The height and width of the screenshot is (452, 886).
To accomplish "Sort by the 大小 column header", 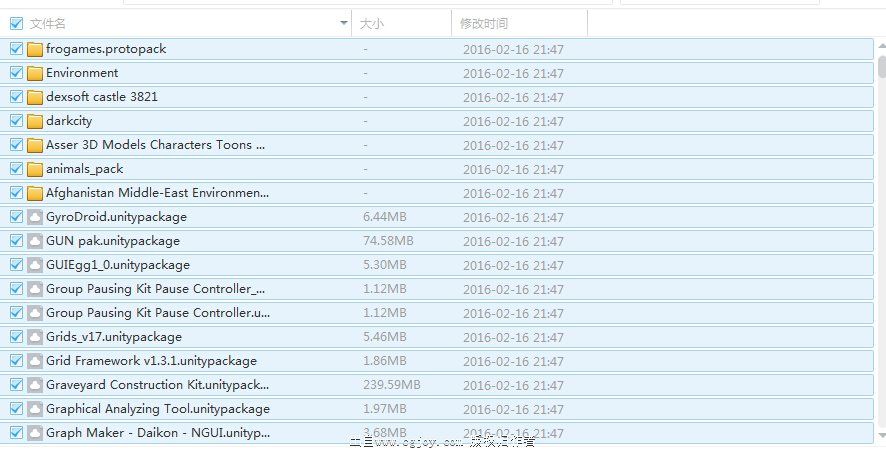I will (x=371, y=24).
